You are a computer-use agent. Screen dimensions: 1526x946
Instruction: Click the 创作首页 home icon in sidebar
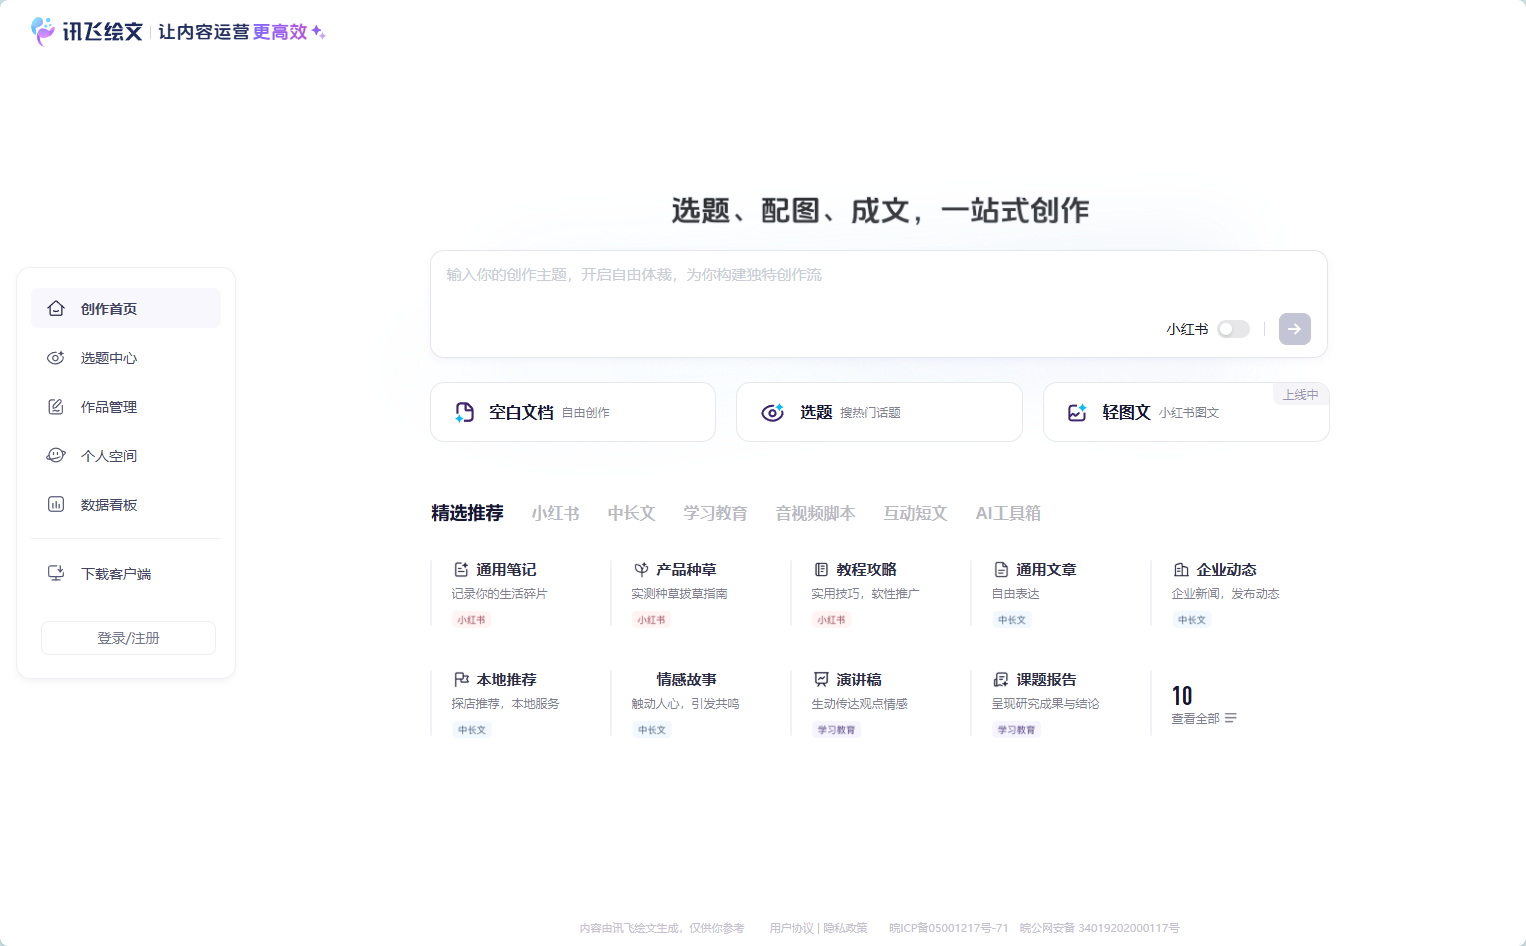56,308
